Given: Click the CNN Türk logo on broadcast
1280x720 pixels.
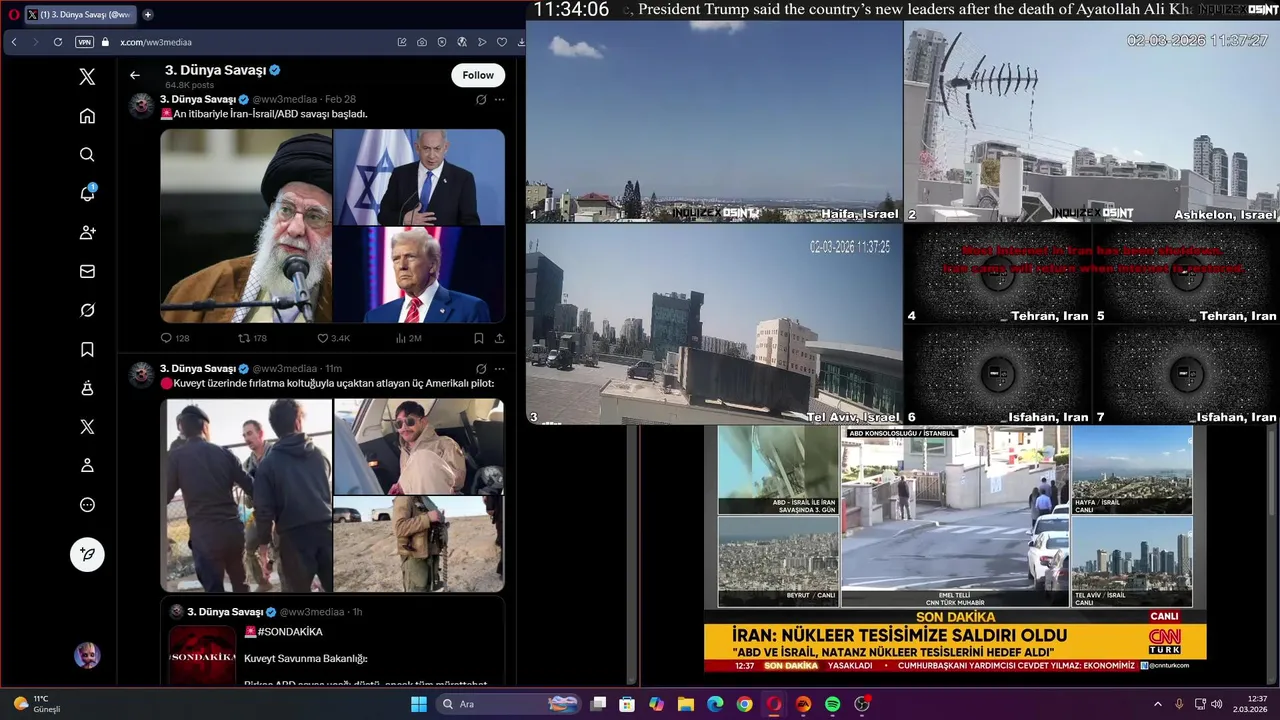Looking at the screenshot, I should (1164, 641).
